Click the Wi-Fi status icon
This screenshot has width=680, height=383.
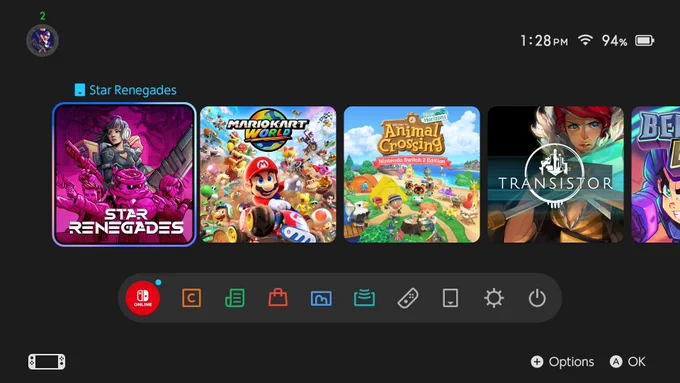(x=585, y=40)
